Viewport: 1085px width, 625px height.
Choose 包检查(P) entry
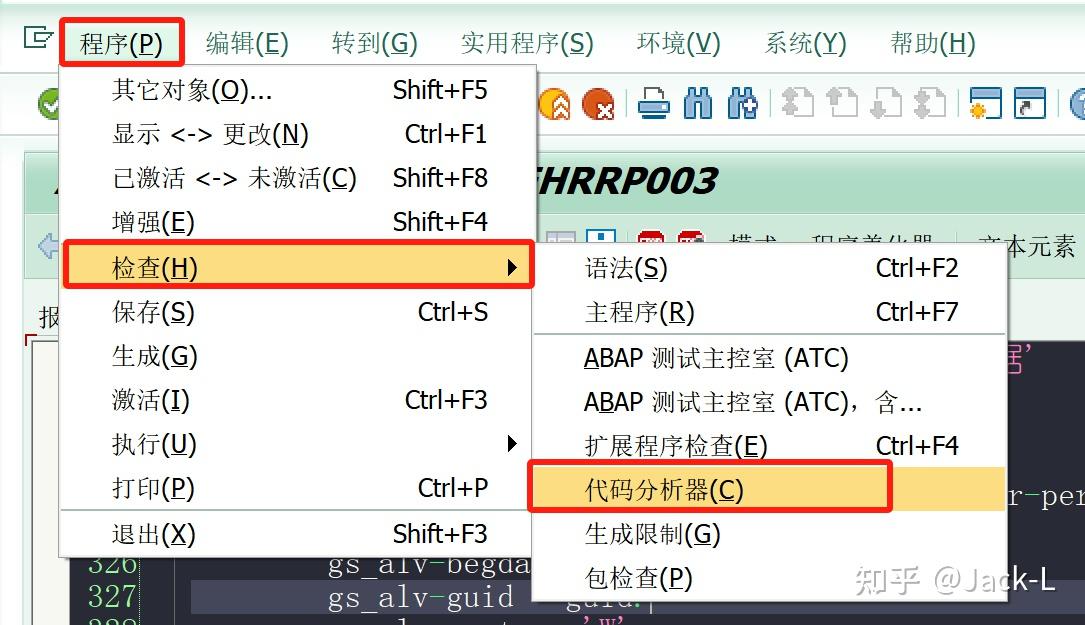769,579
